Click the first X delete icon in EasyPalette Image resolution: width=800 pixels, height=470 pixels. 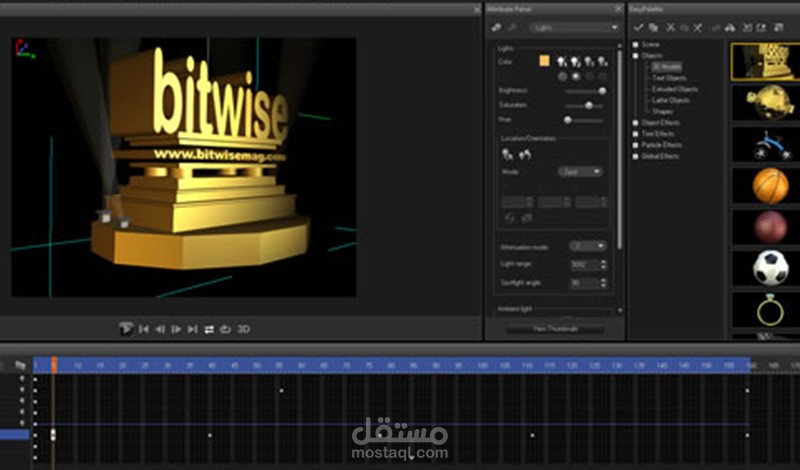pyautogui.click(x=670, y=28)
